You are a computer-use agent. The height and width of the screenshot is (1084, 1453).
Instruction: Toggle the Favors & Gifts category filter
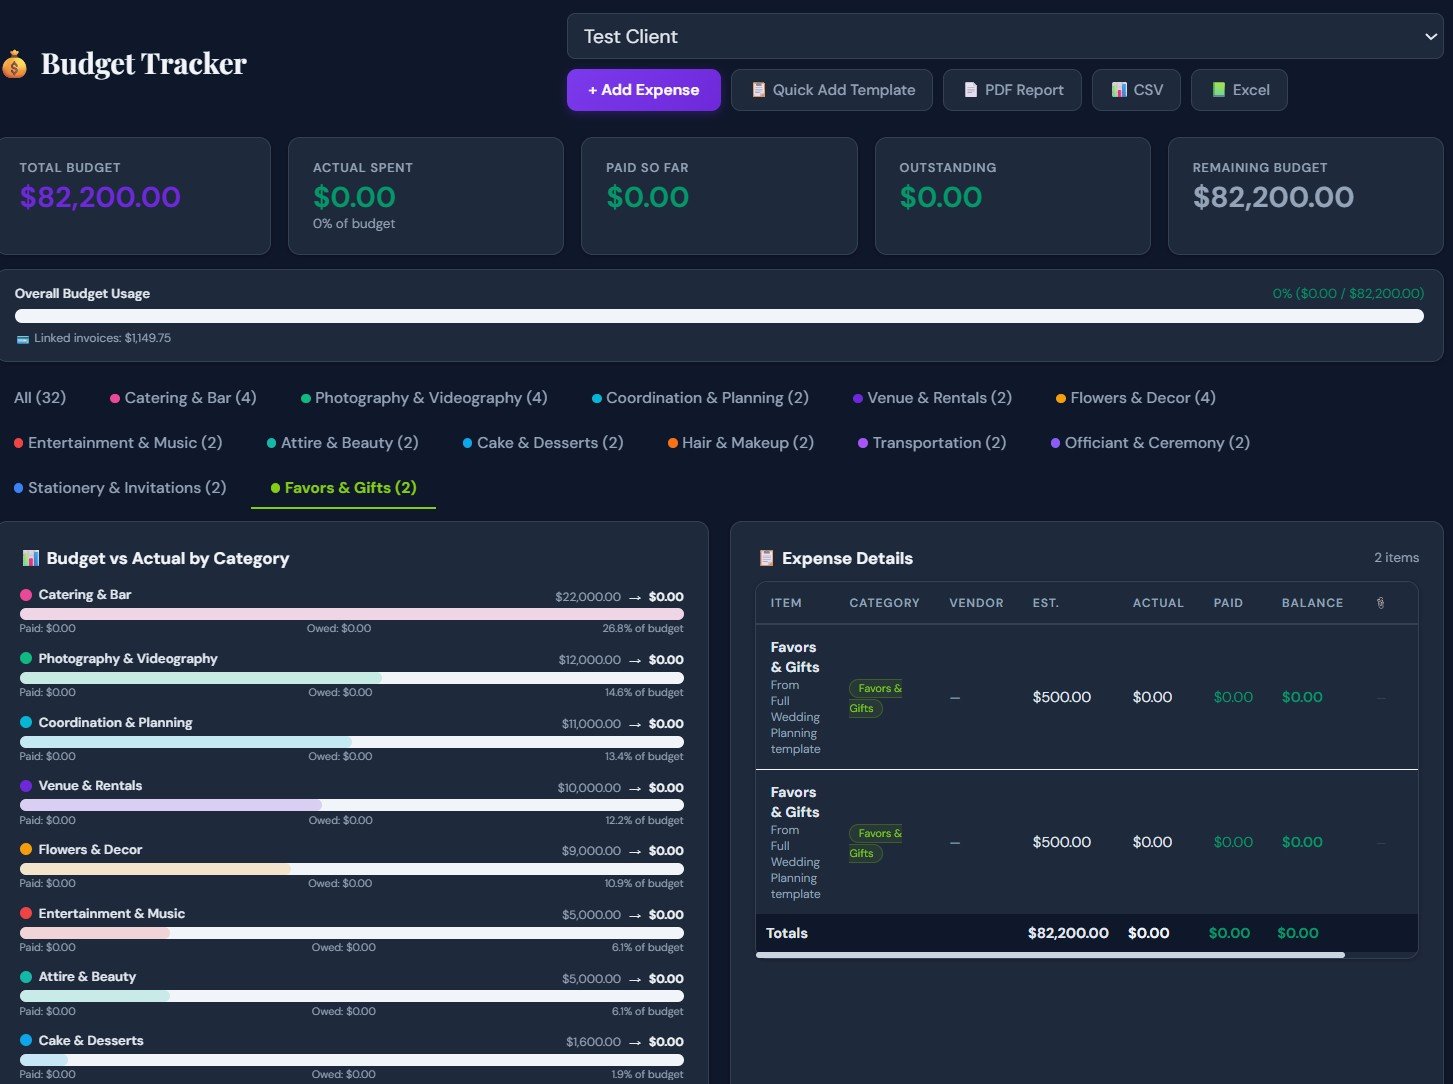(x=344, y=488)
